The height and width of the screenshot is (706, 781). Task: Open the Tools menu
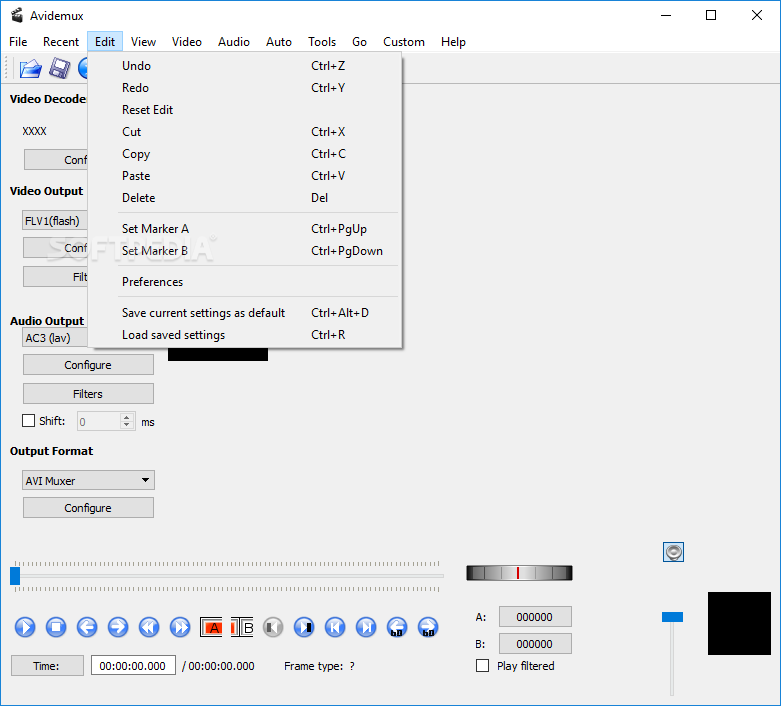pos(322,42)
